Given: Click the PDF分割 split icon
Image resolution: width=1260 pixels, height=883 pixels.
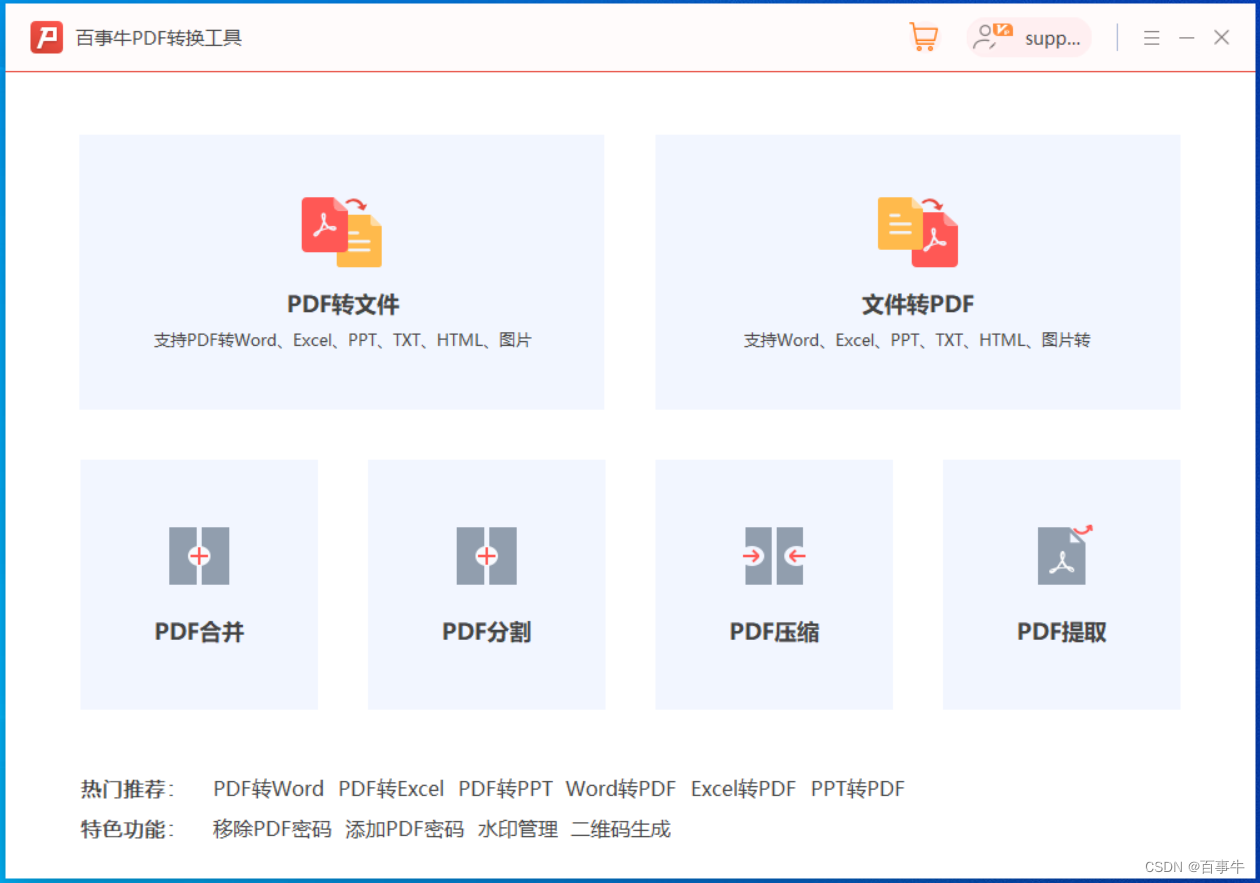Looking at the screenshot, I should coord(487,556).
